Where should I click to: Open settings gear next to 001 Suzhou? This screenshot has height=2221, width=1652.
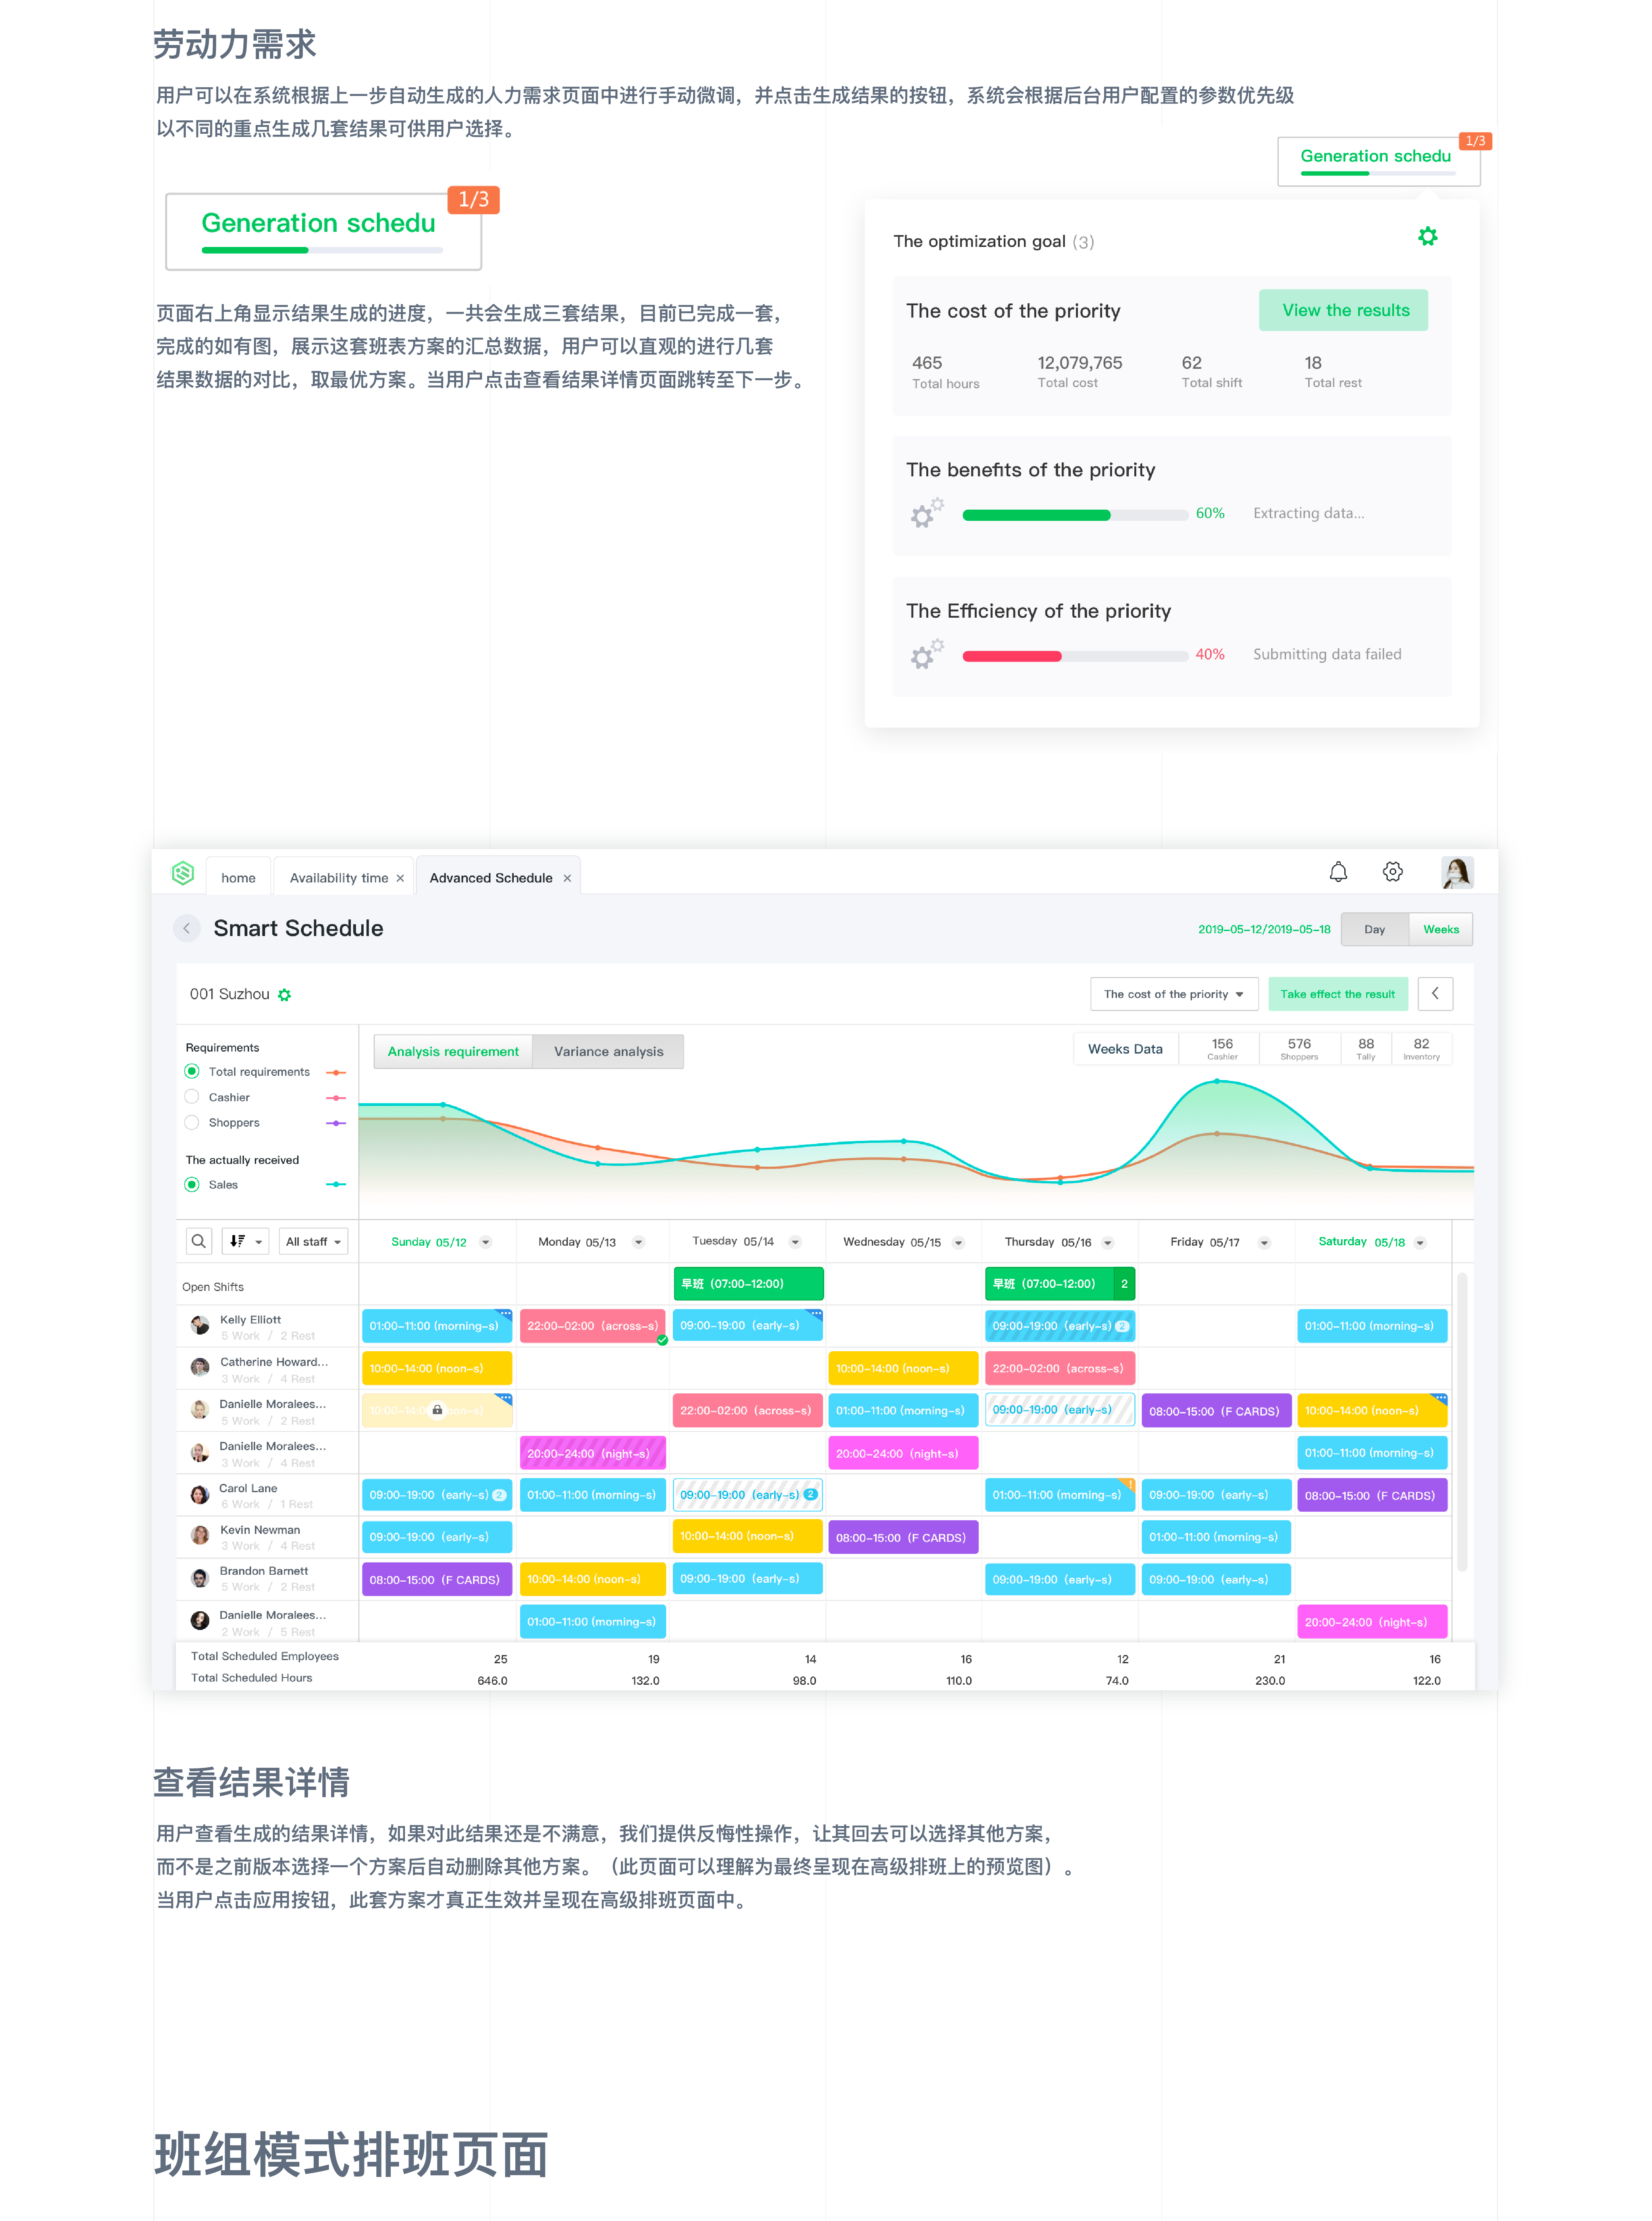[x=285, y=994]
